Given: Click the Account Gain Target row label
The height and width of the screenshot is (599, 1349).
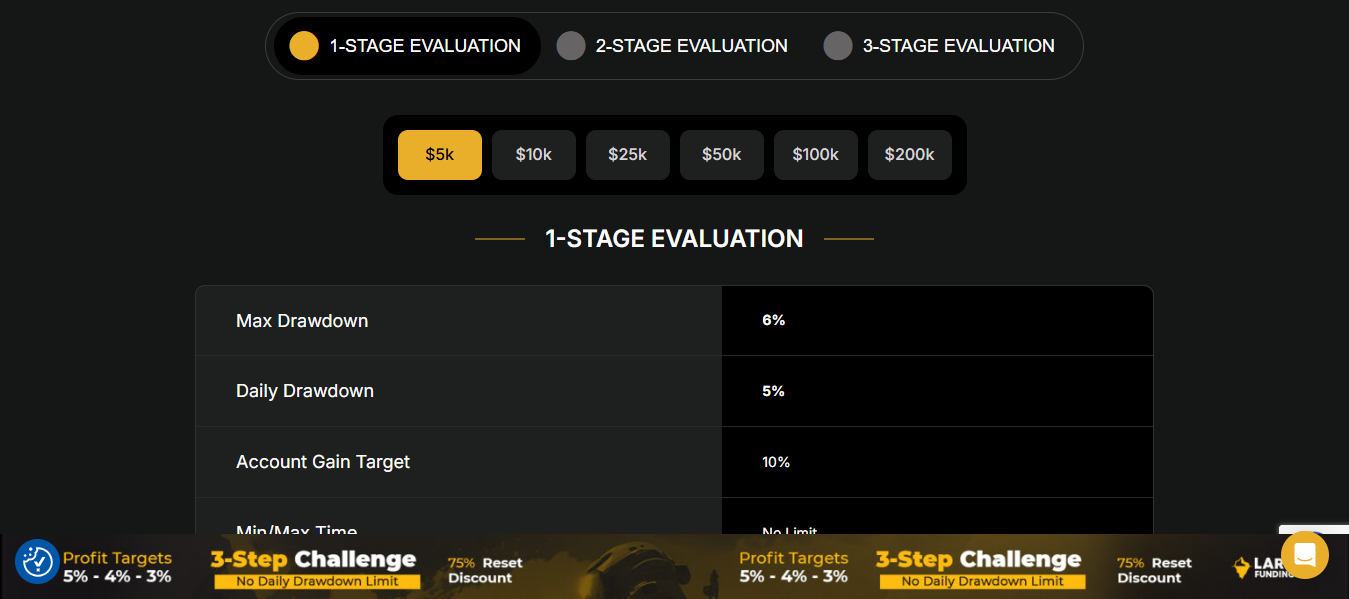Looking at the screenshot, I should [323, 462].
